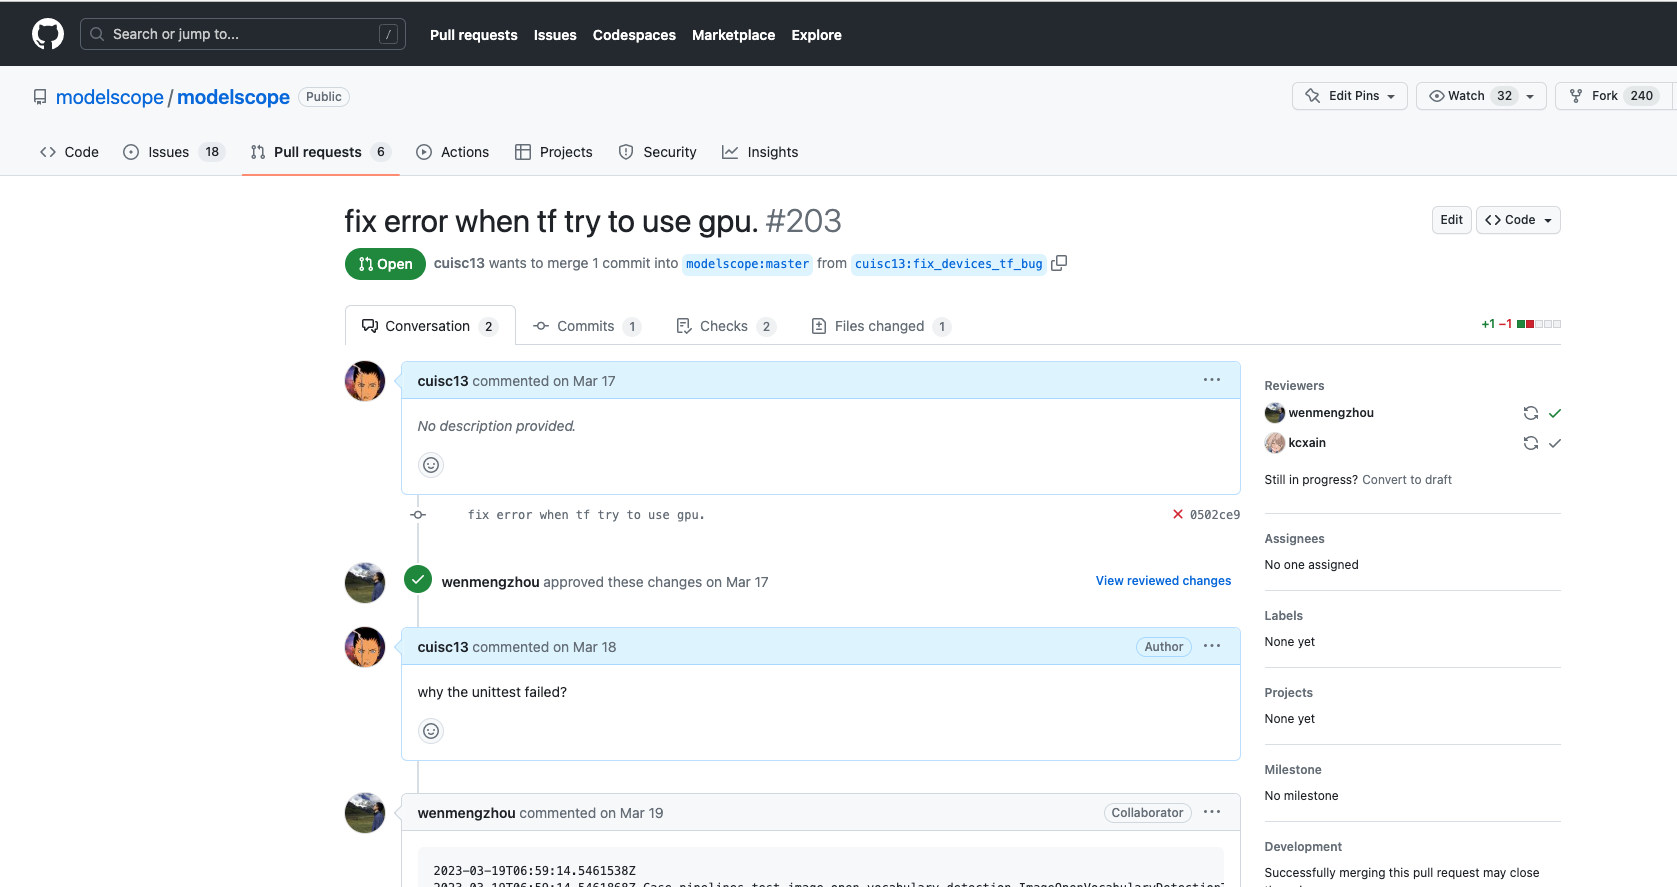The width and height of the screenshot is (1677, 887).
Task: Open Issues in top navigation bar
Action: (555, 35)
